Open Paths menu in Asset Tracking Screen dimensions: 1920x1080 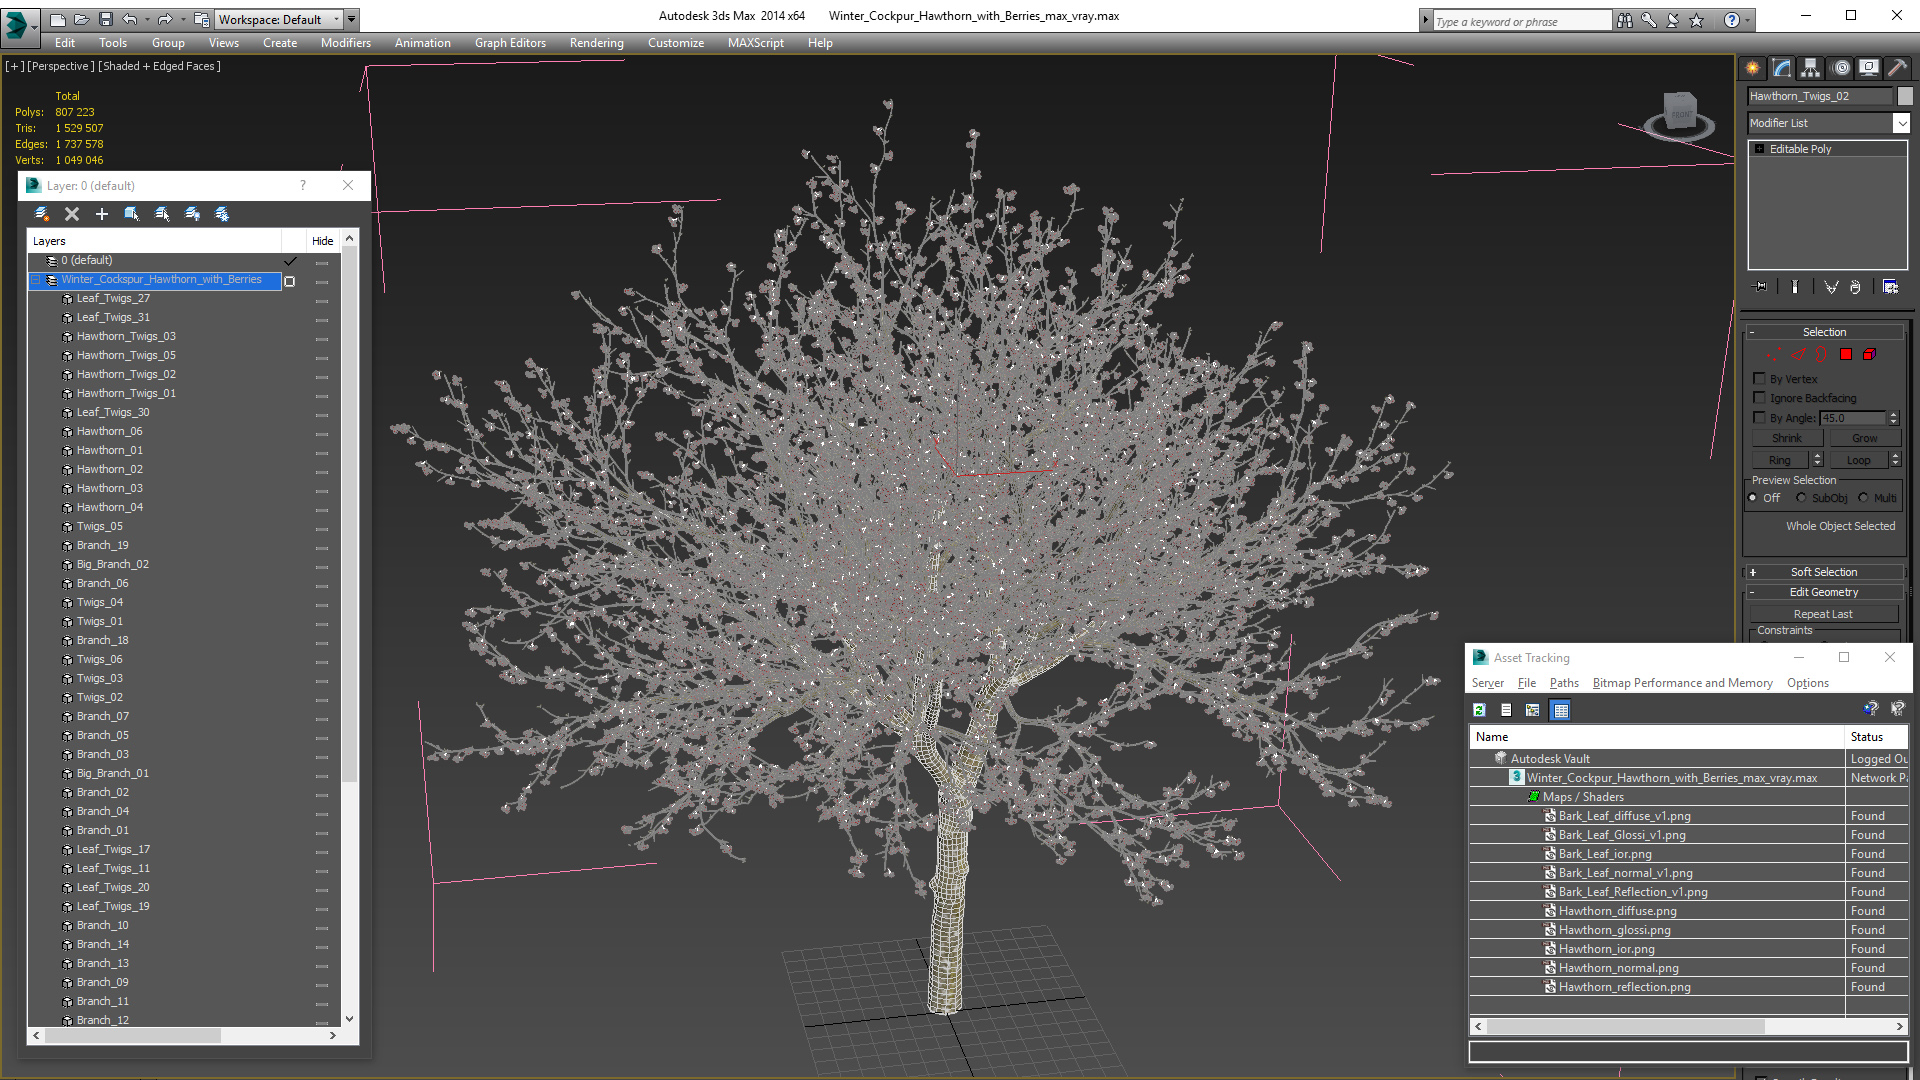point(1564,683)
